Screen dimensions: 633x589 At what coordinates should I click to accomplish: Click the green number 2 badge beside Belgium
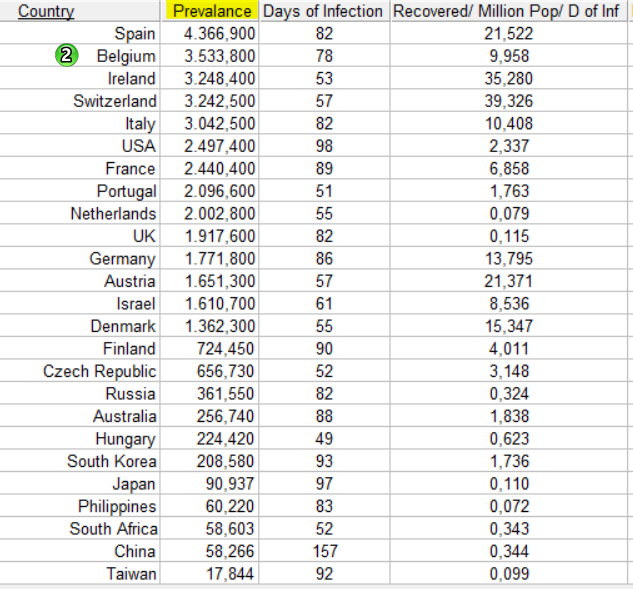(66, 55)
